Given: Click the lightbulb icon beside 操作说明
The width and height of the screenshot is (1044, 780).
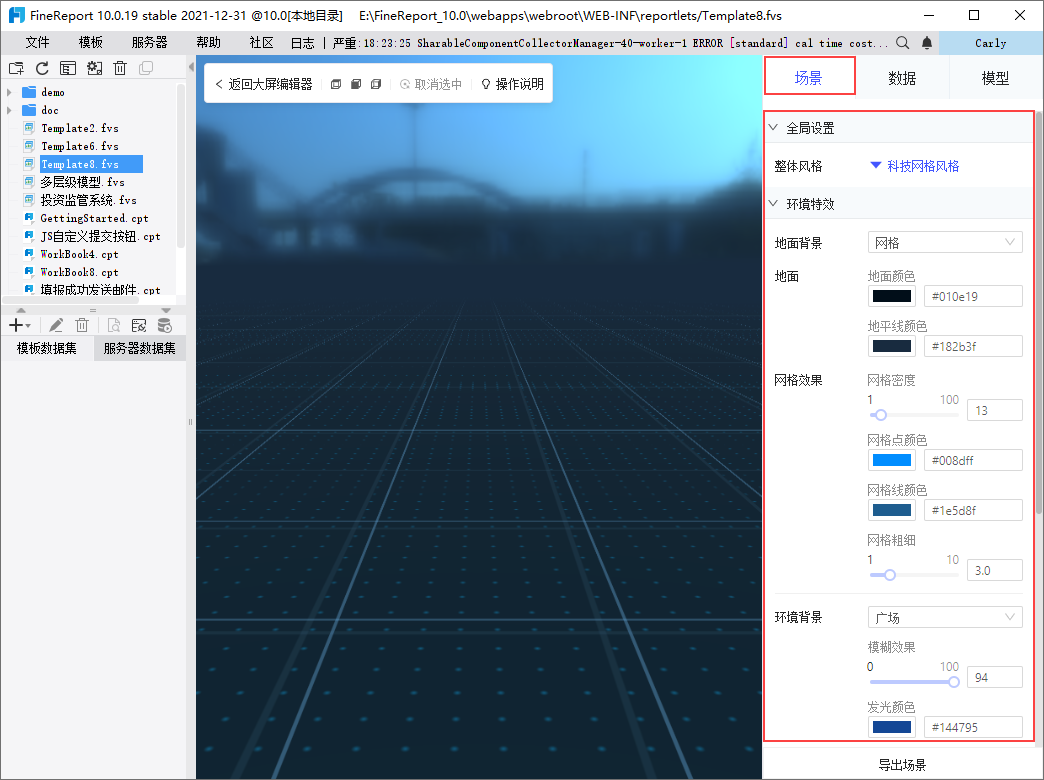Looking at the screenshot, I should [x=485, y=84].
